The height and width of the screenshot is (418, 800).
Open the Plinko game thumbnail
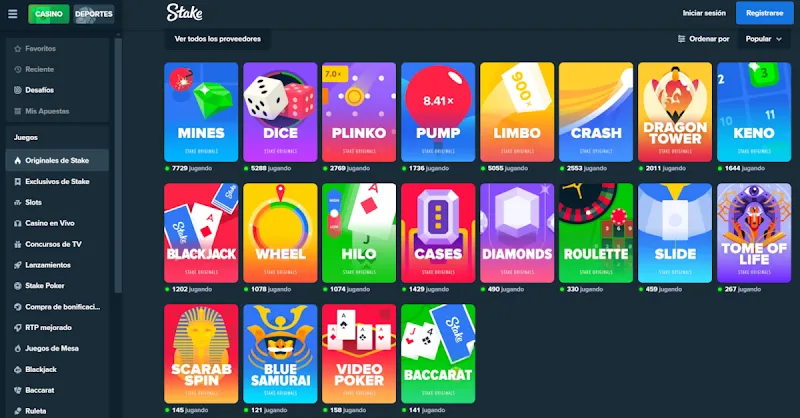[x=359, y=112]
